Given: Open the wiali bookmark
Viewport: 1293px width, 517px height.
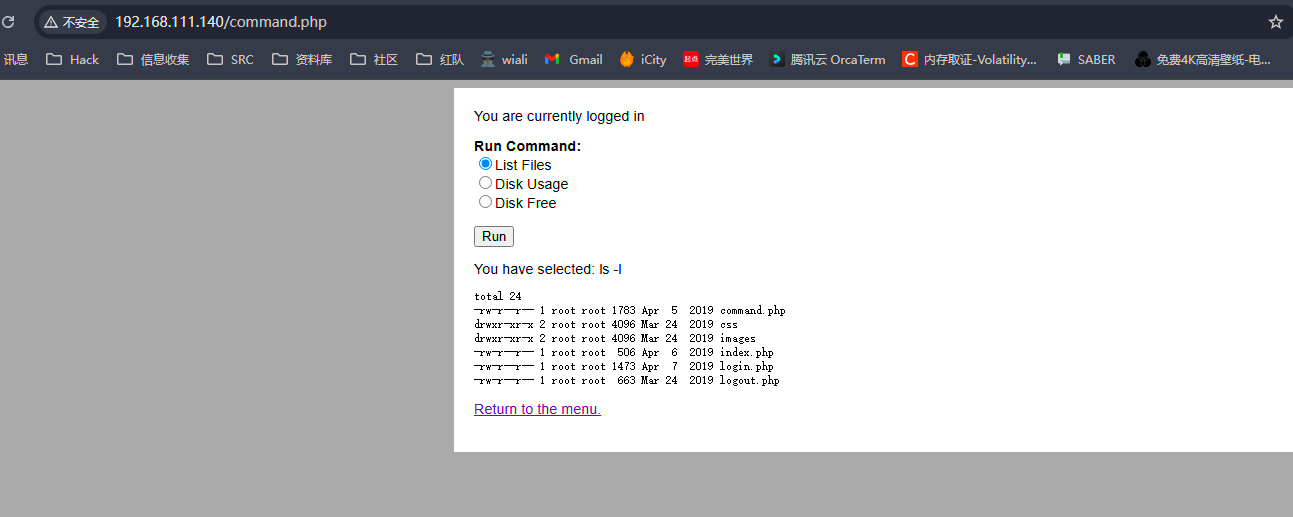Looking at the screenshot, I should [x=503, y=59].
